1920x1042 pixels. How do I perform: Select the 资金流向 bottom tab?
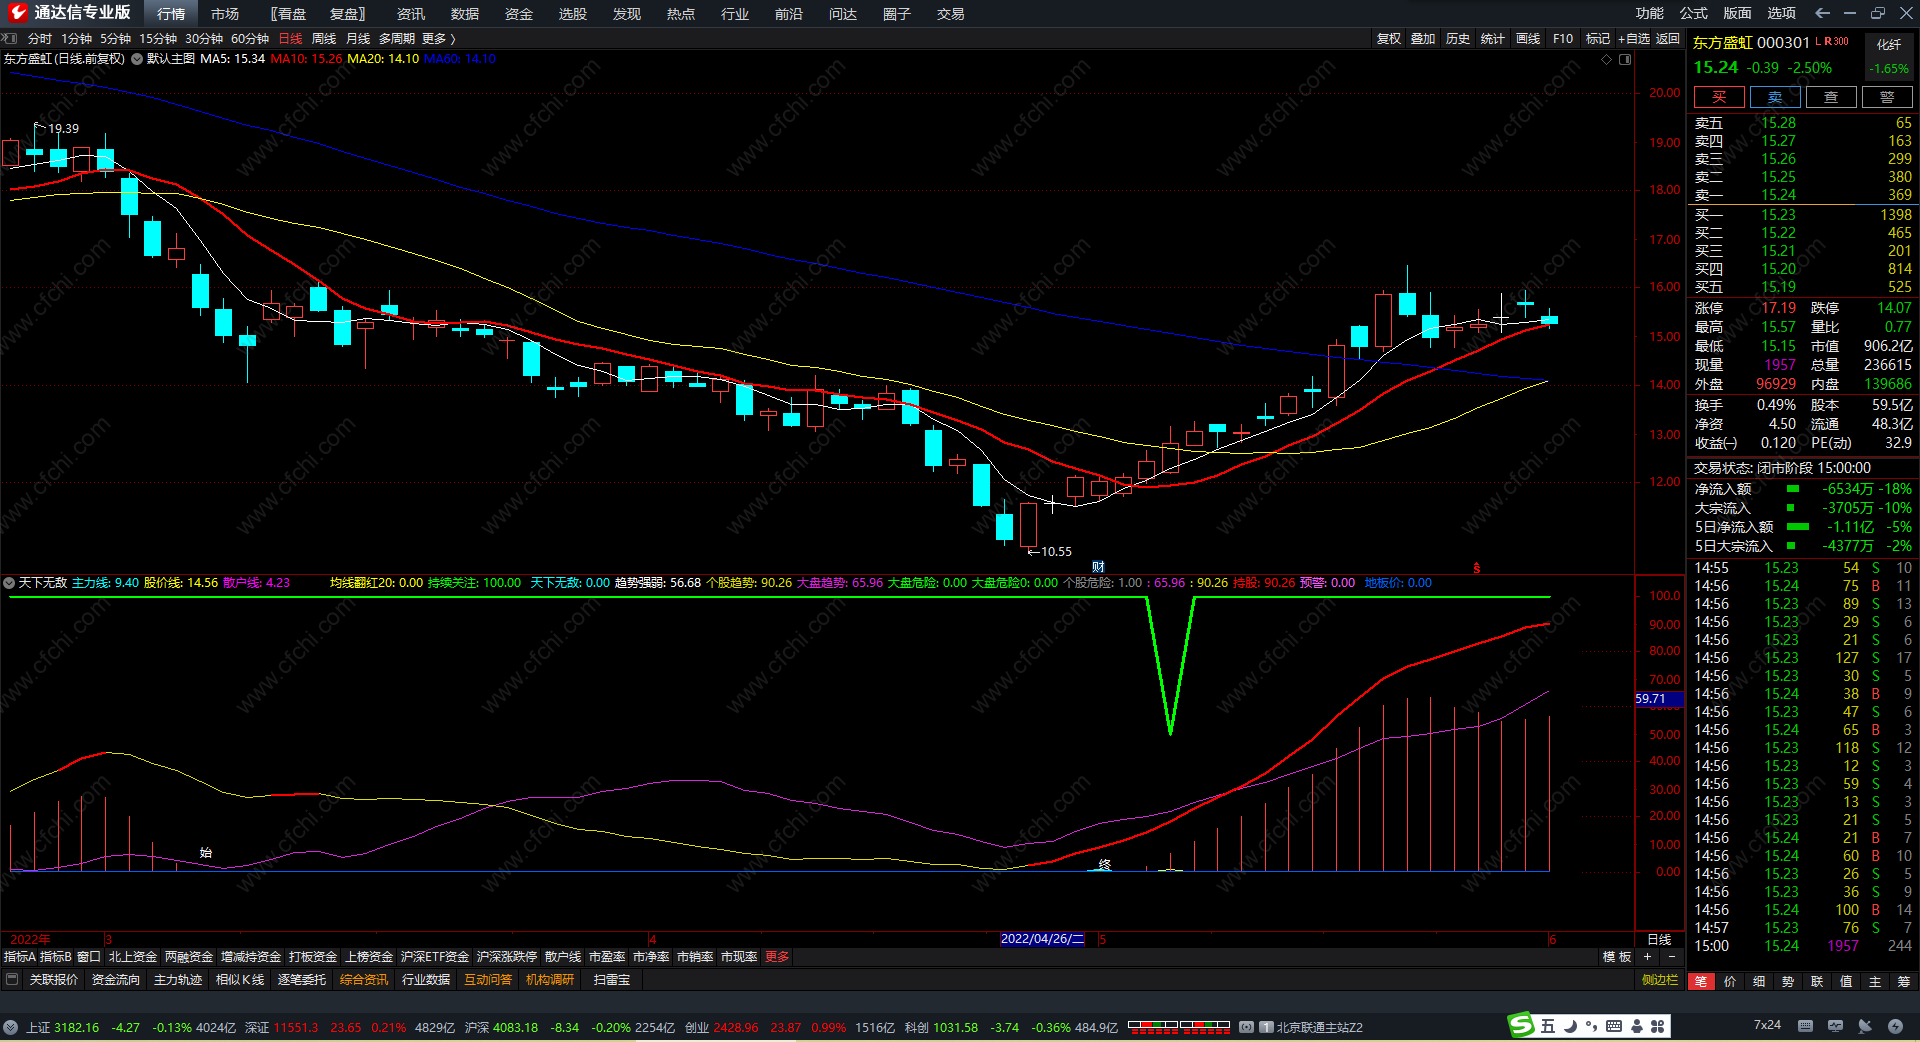tap(116, 980)
